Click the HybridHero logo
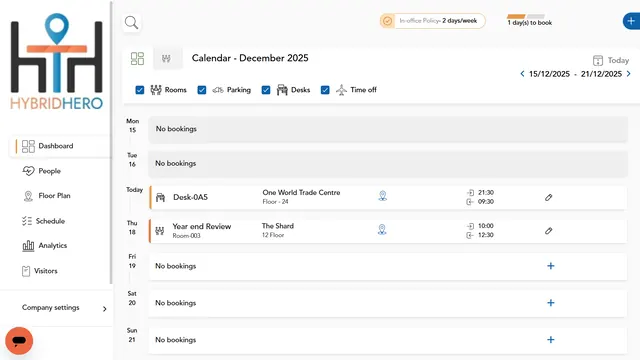 click(x=57, y=62)
